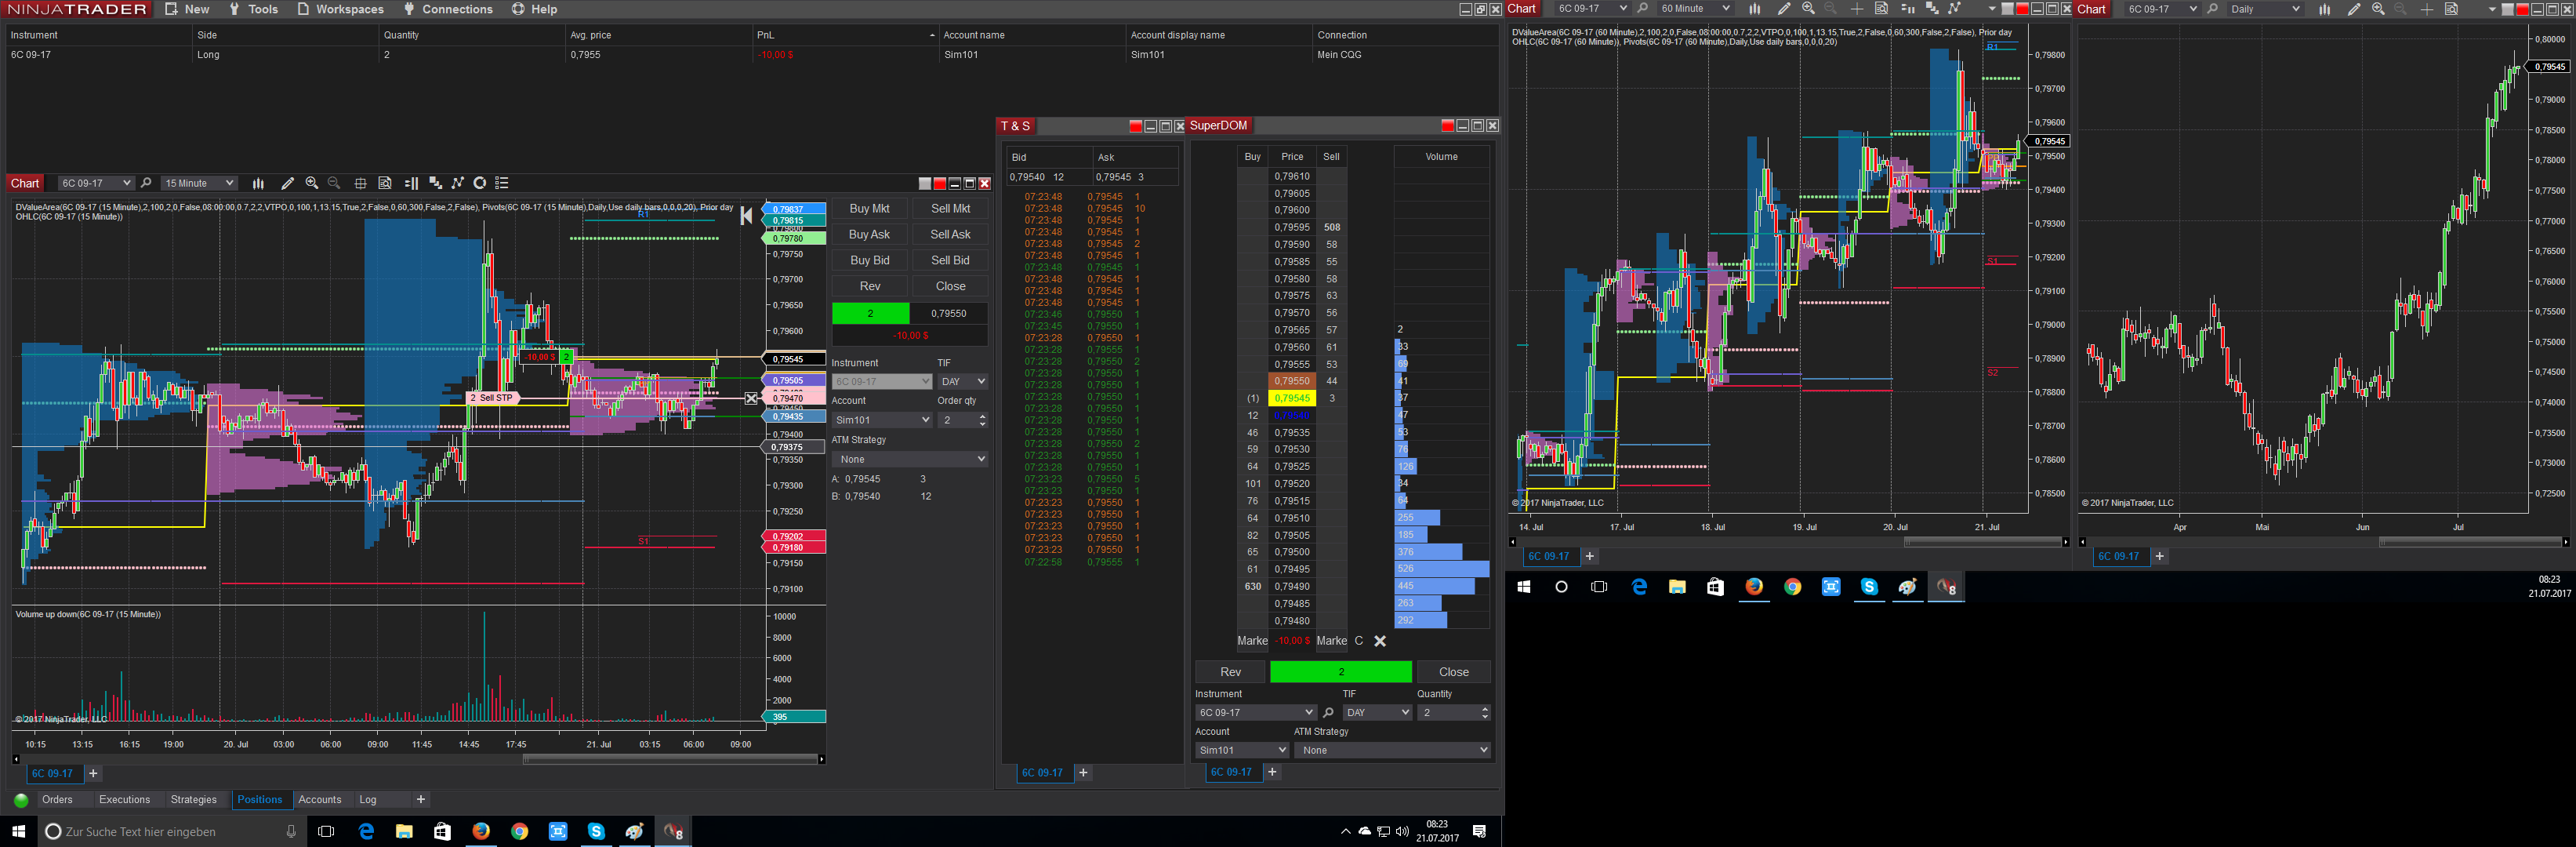Click the red link button on T&S window
The height and width of the screenshot is (847, 2576).
pyautogui.click(x=1135, y=126)
